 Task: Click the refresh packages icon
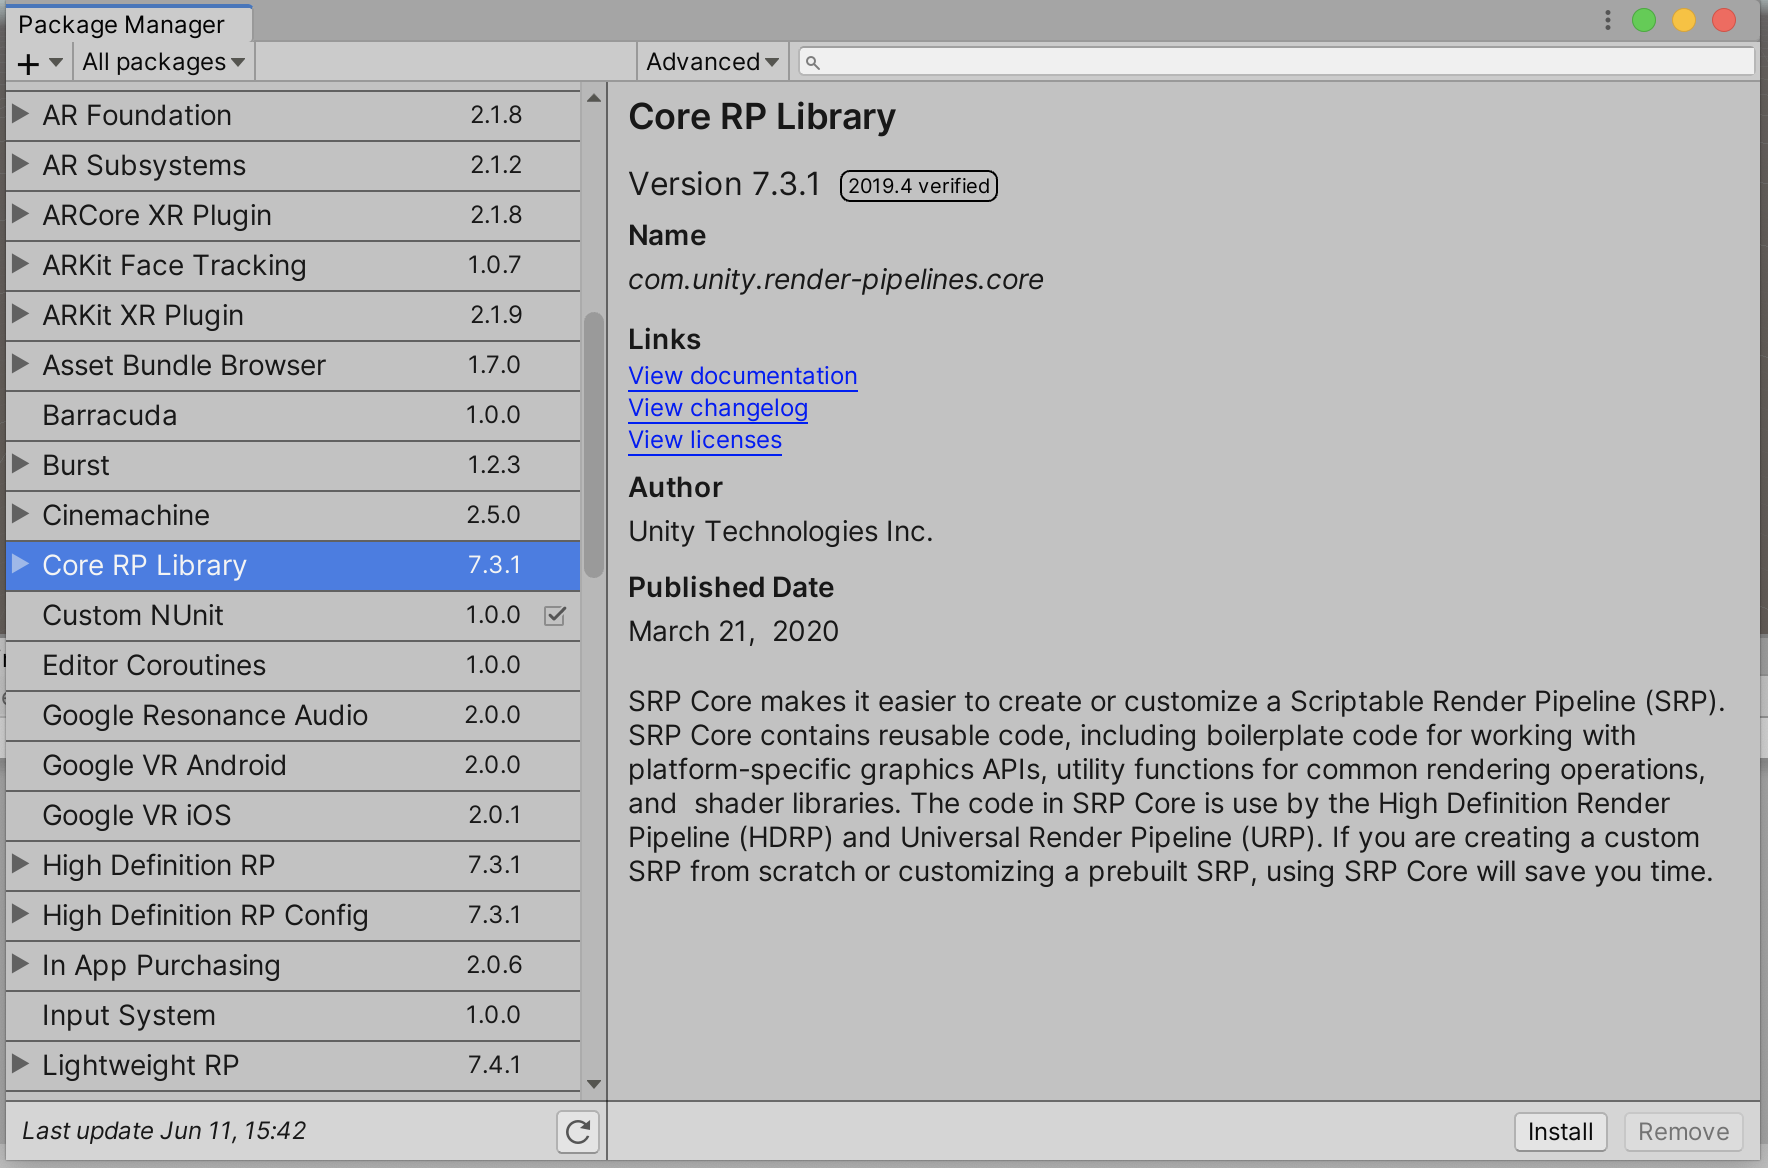(578, 1131)
